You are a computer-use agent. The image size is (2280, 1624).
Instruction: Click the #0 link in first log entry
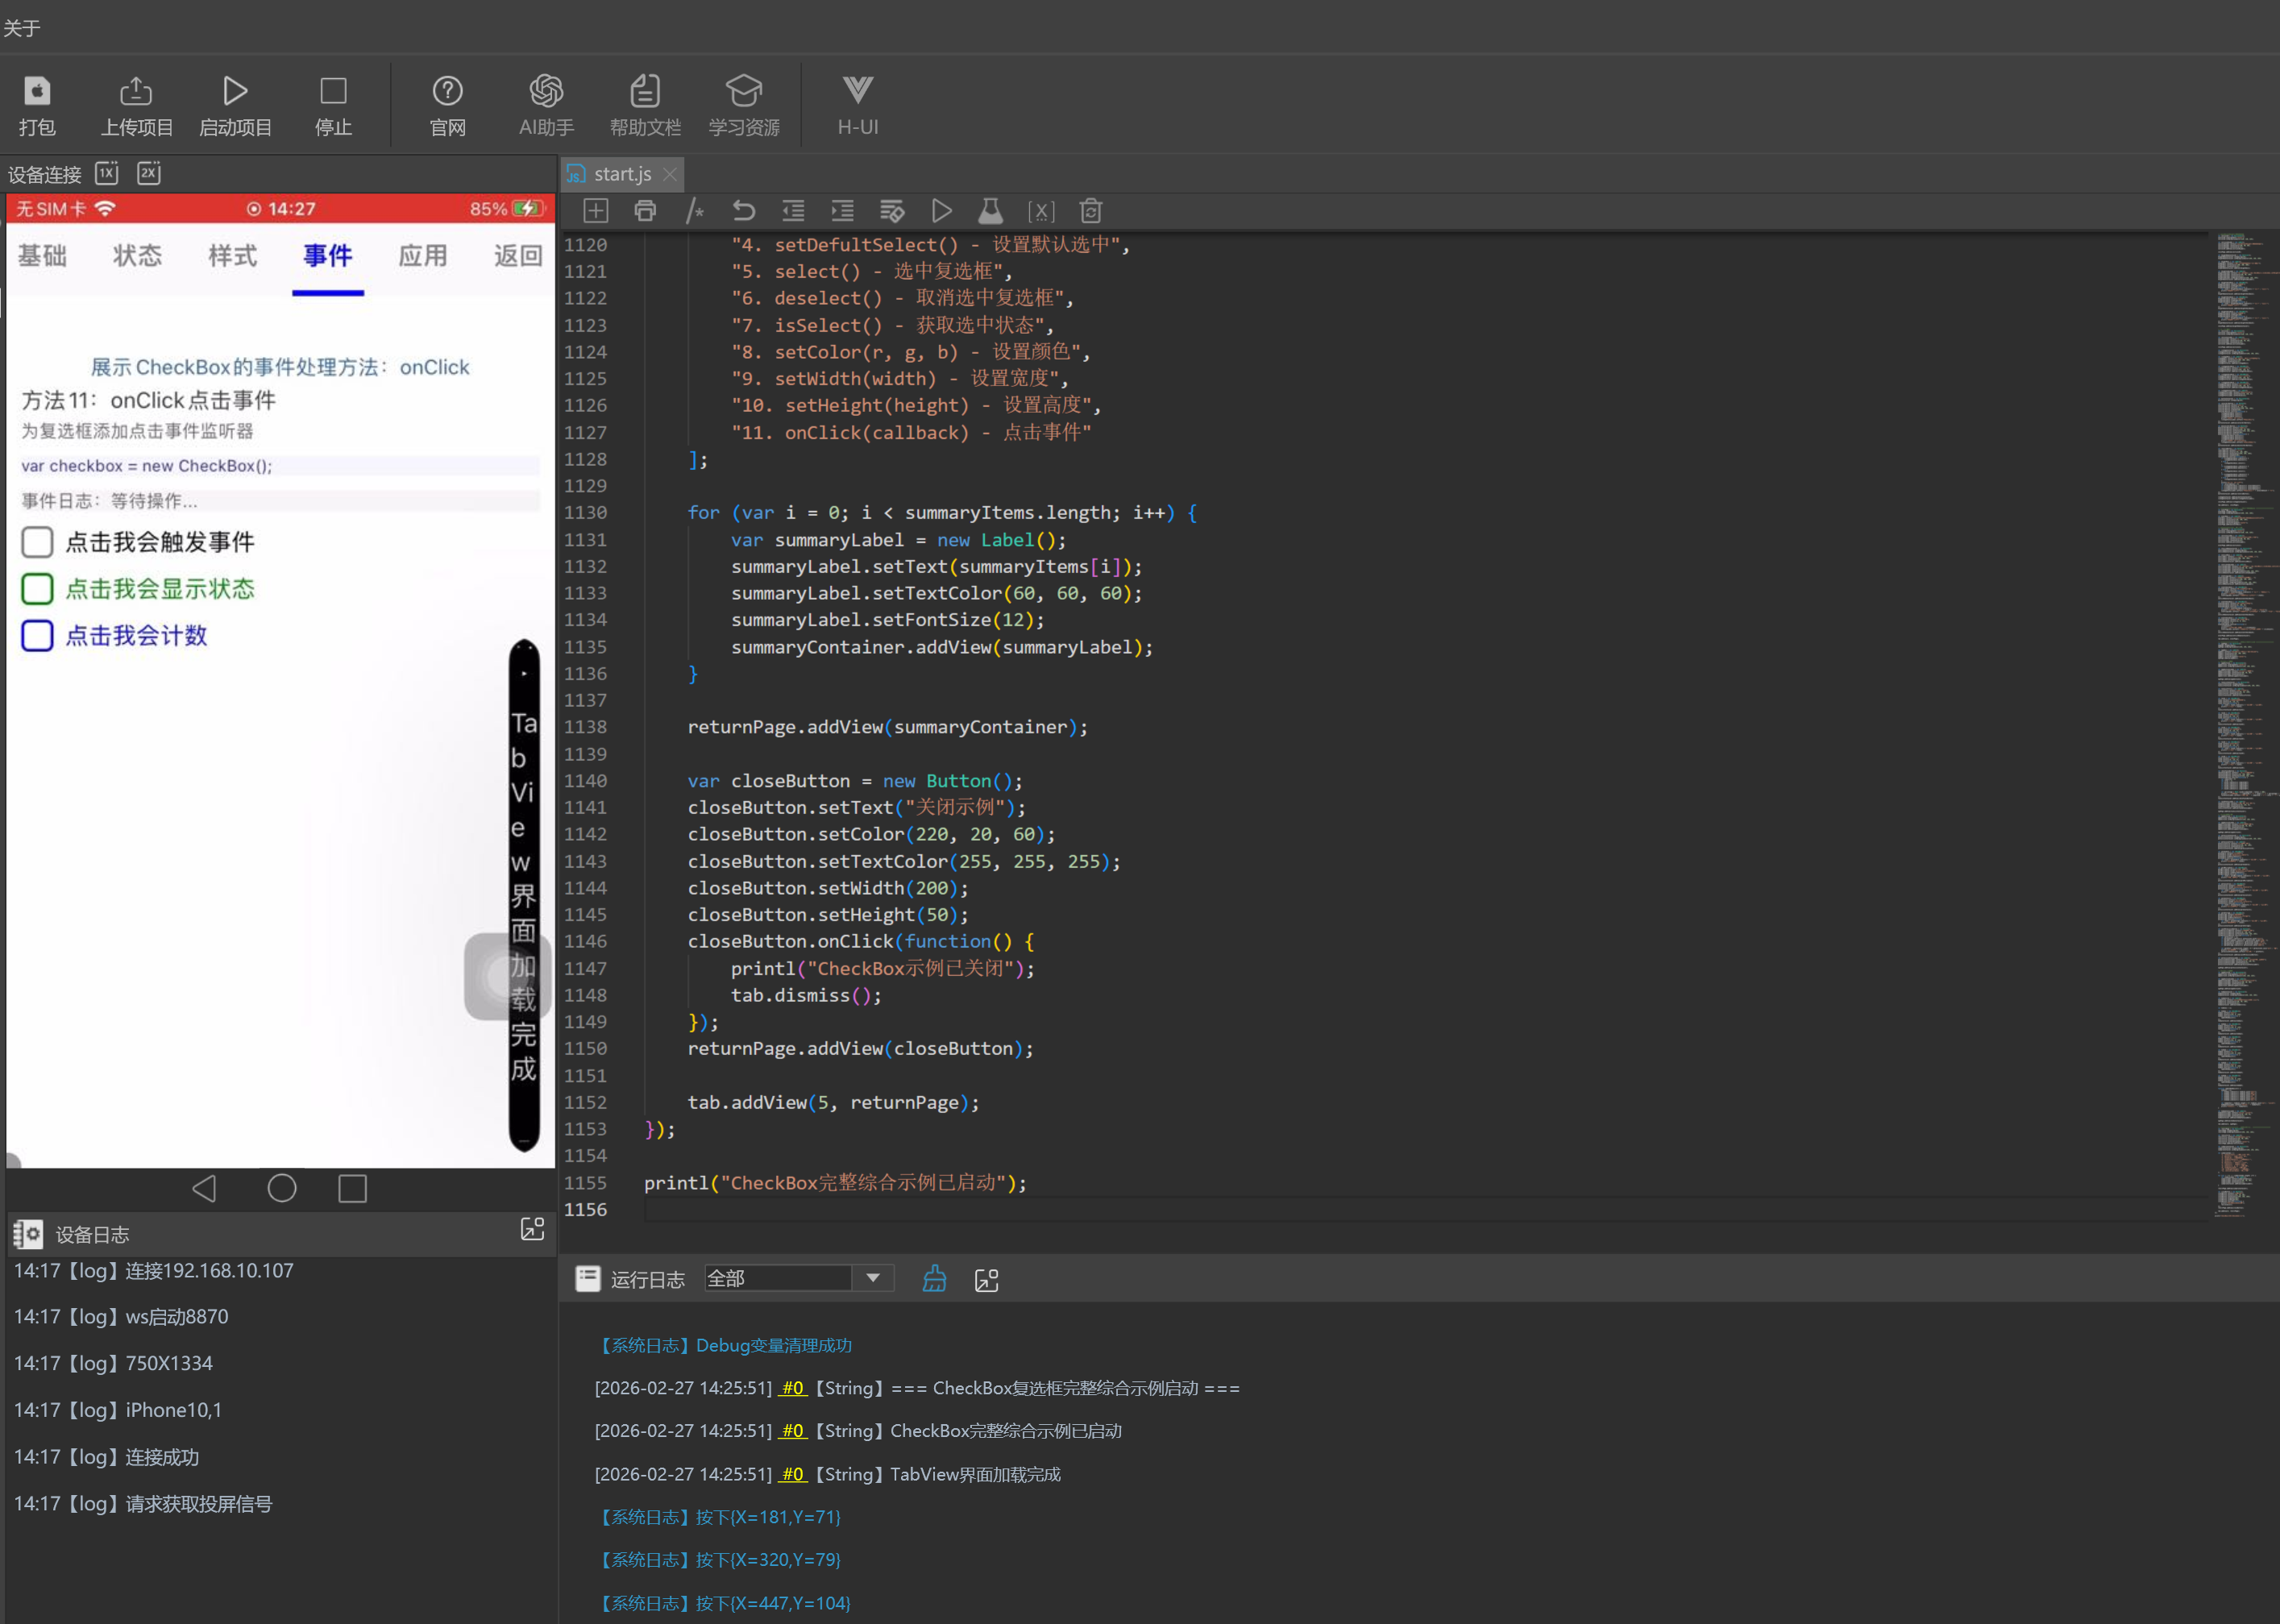(x=792, y=1388)
